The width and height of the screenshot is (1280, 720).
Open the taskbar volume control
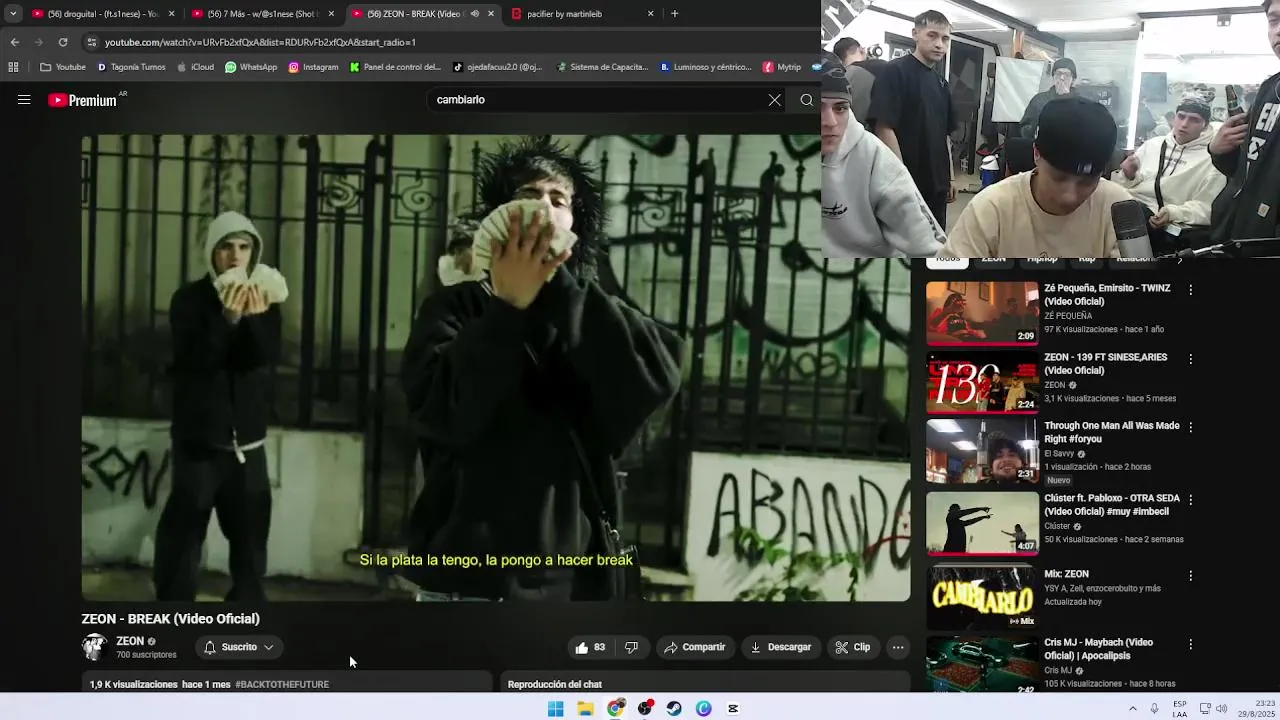pos(1221,708)
